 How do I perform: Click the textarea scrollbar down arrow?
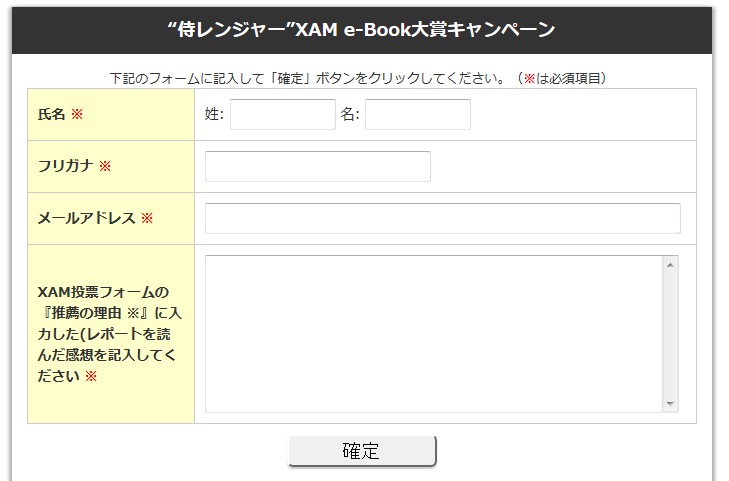coord(670,403)
